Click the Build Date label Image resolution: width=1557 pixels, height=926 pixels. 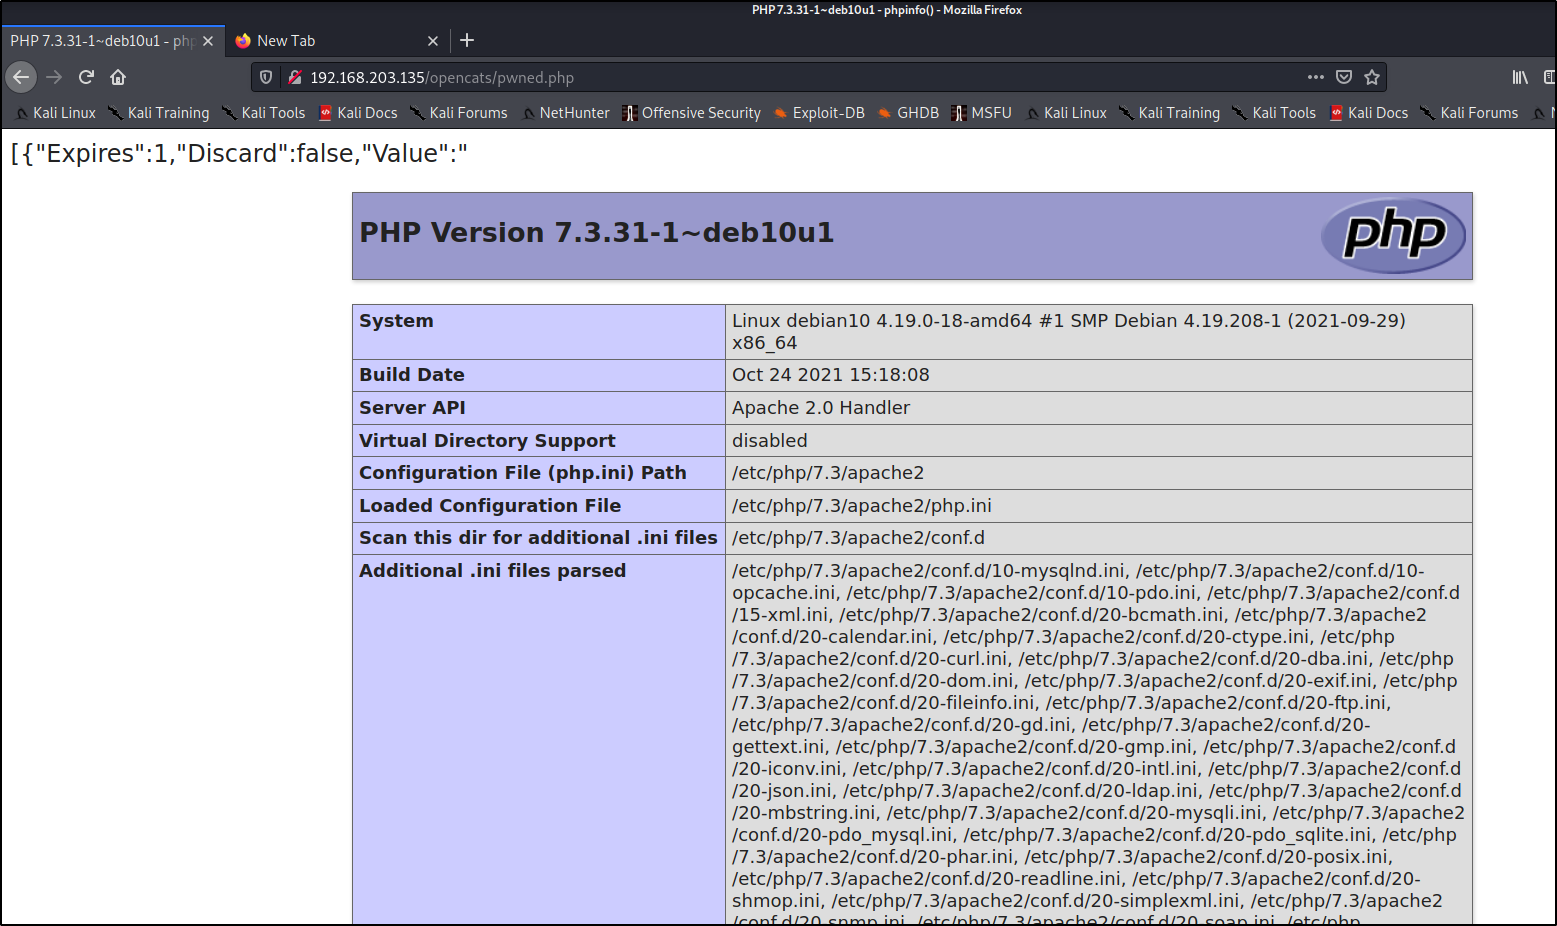412,375
